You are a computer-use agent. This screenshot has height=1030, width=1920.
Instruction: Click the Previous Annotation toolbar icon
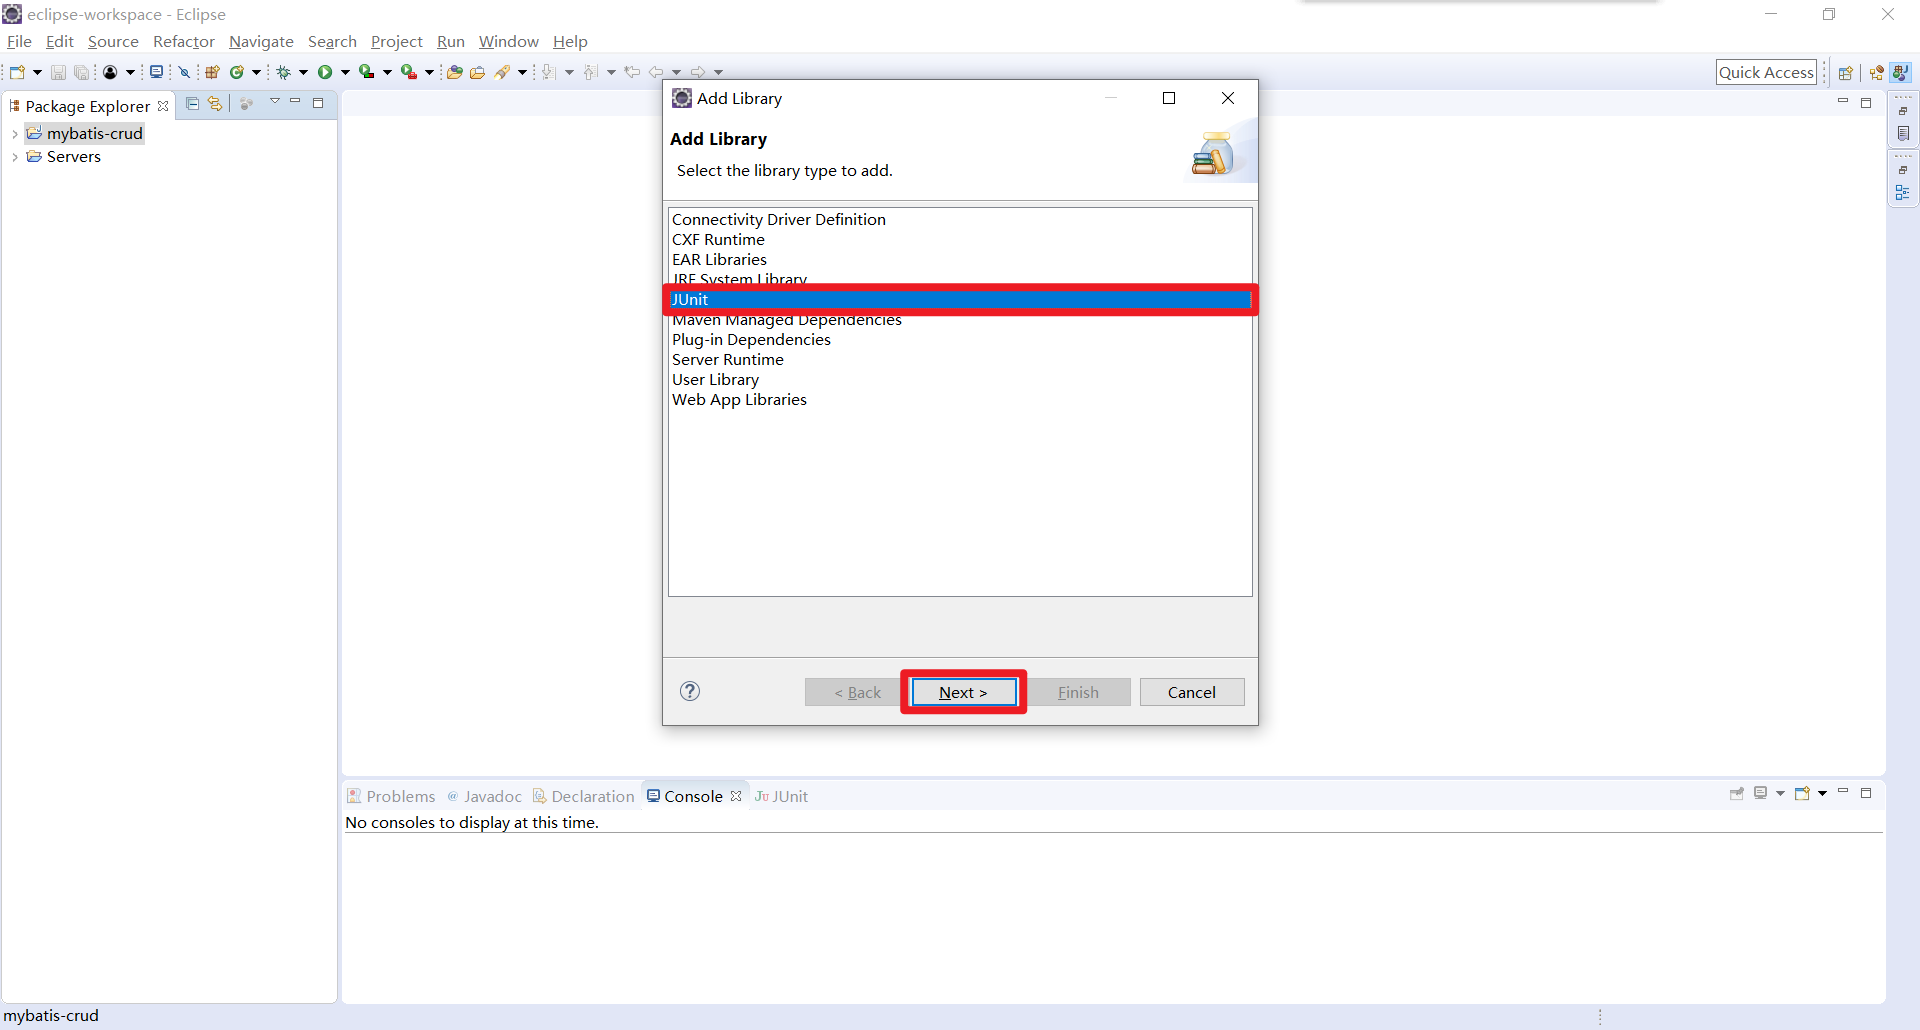tap(591, 72)
